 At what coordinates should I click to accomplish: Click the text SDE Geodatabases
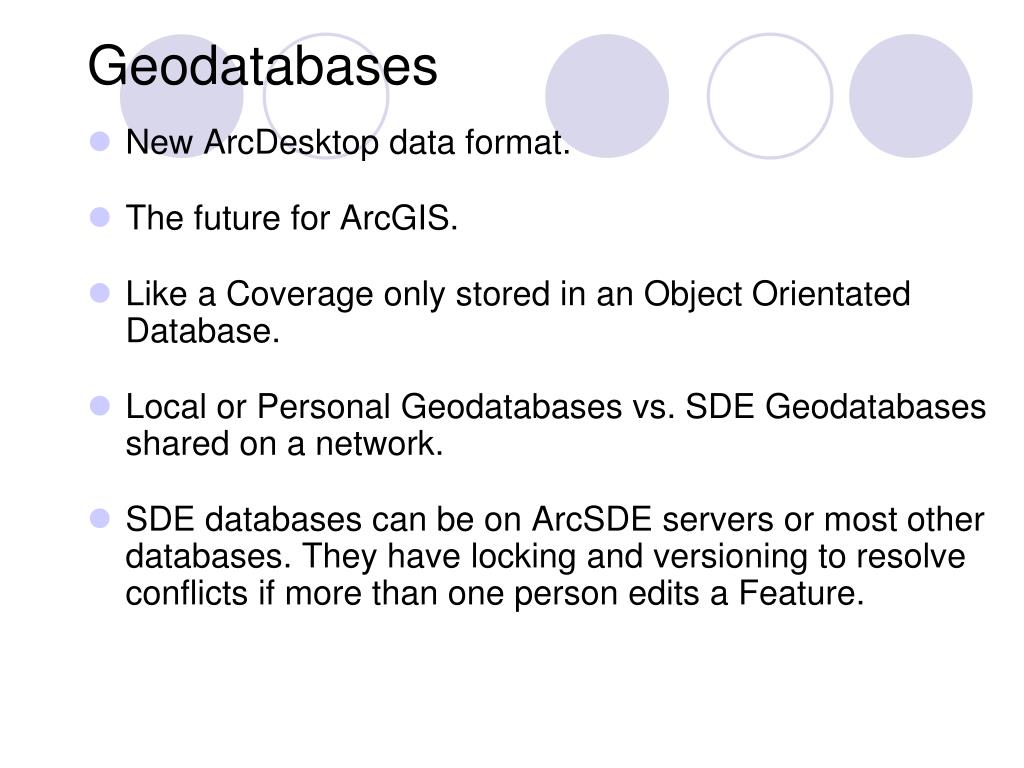point(836,406)
